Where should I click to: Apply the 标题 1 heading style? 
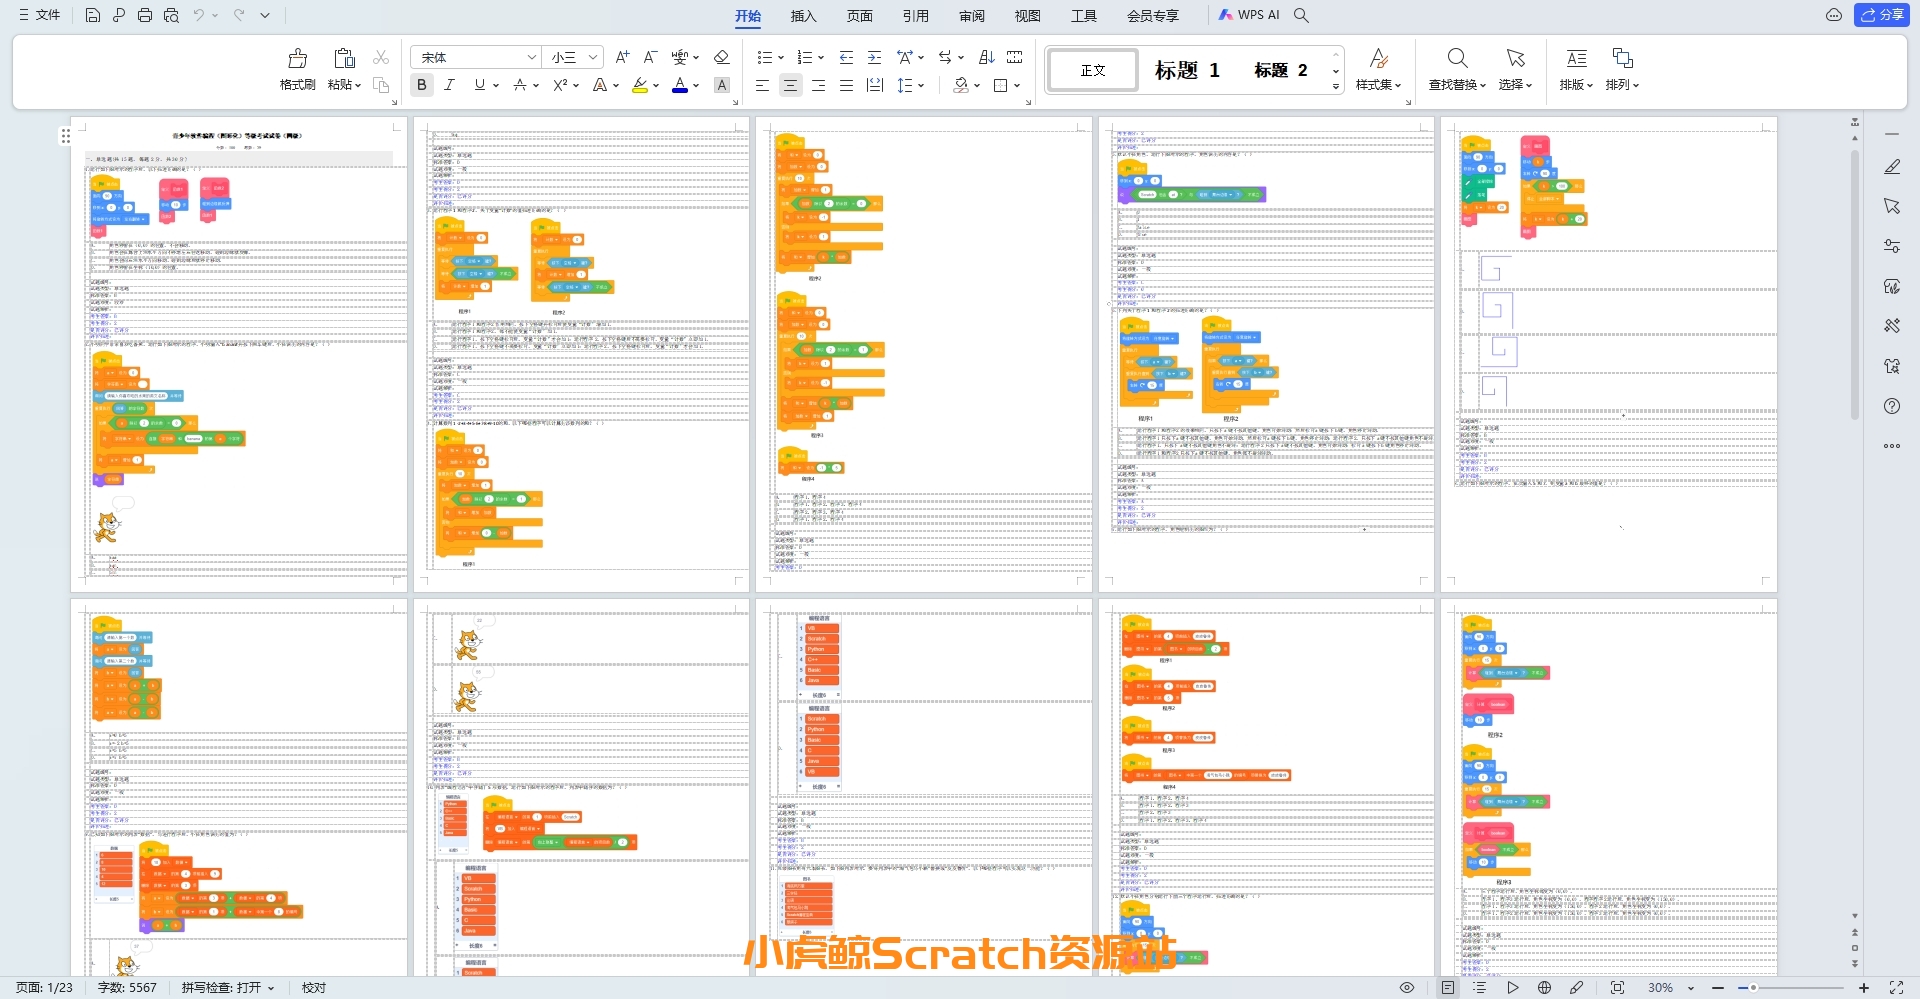[1187, 70]
